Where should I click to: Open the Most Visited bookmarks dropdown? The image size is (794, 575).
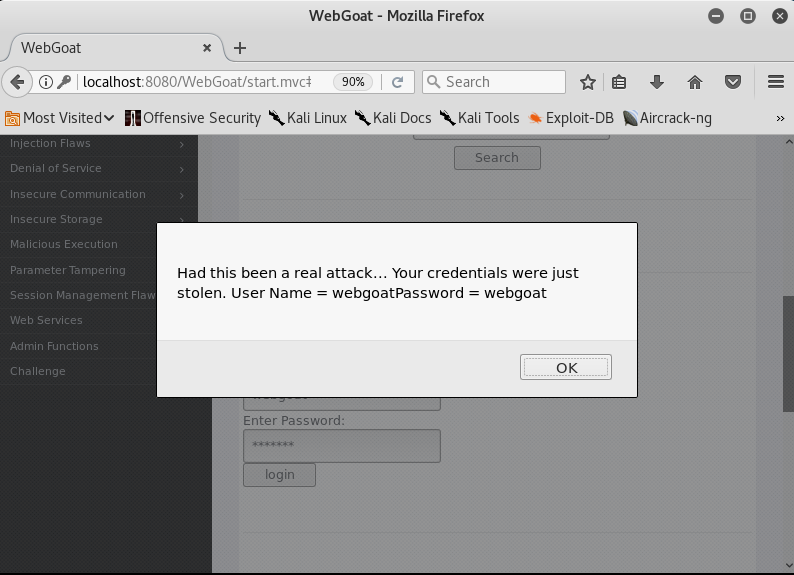point(59,118)
